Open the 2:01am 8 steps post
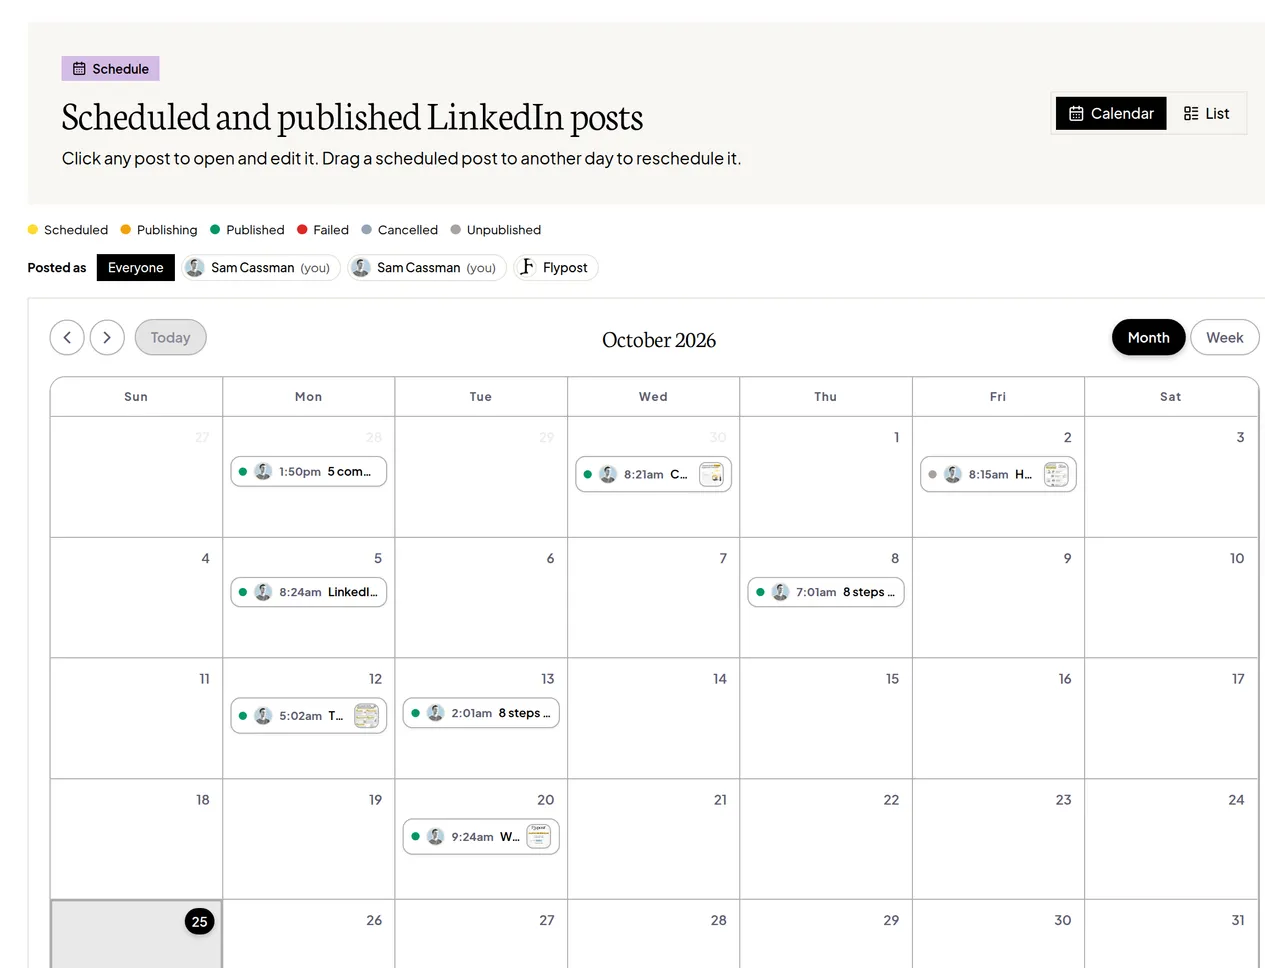The image size is (1265, 968). click(x=481, y=713)
